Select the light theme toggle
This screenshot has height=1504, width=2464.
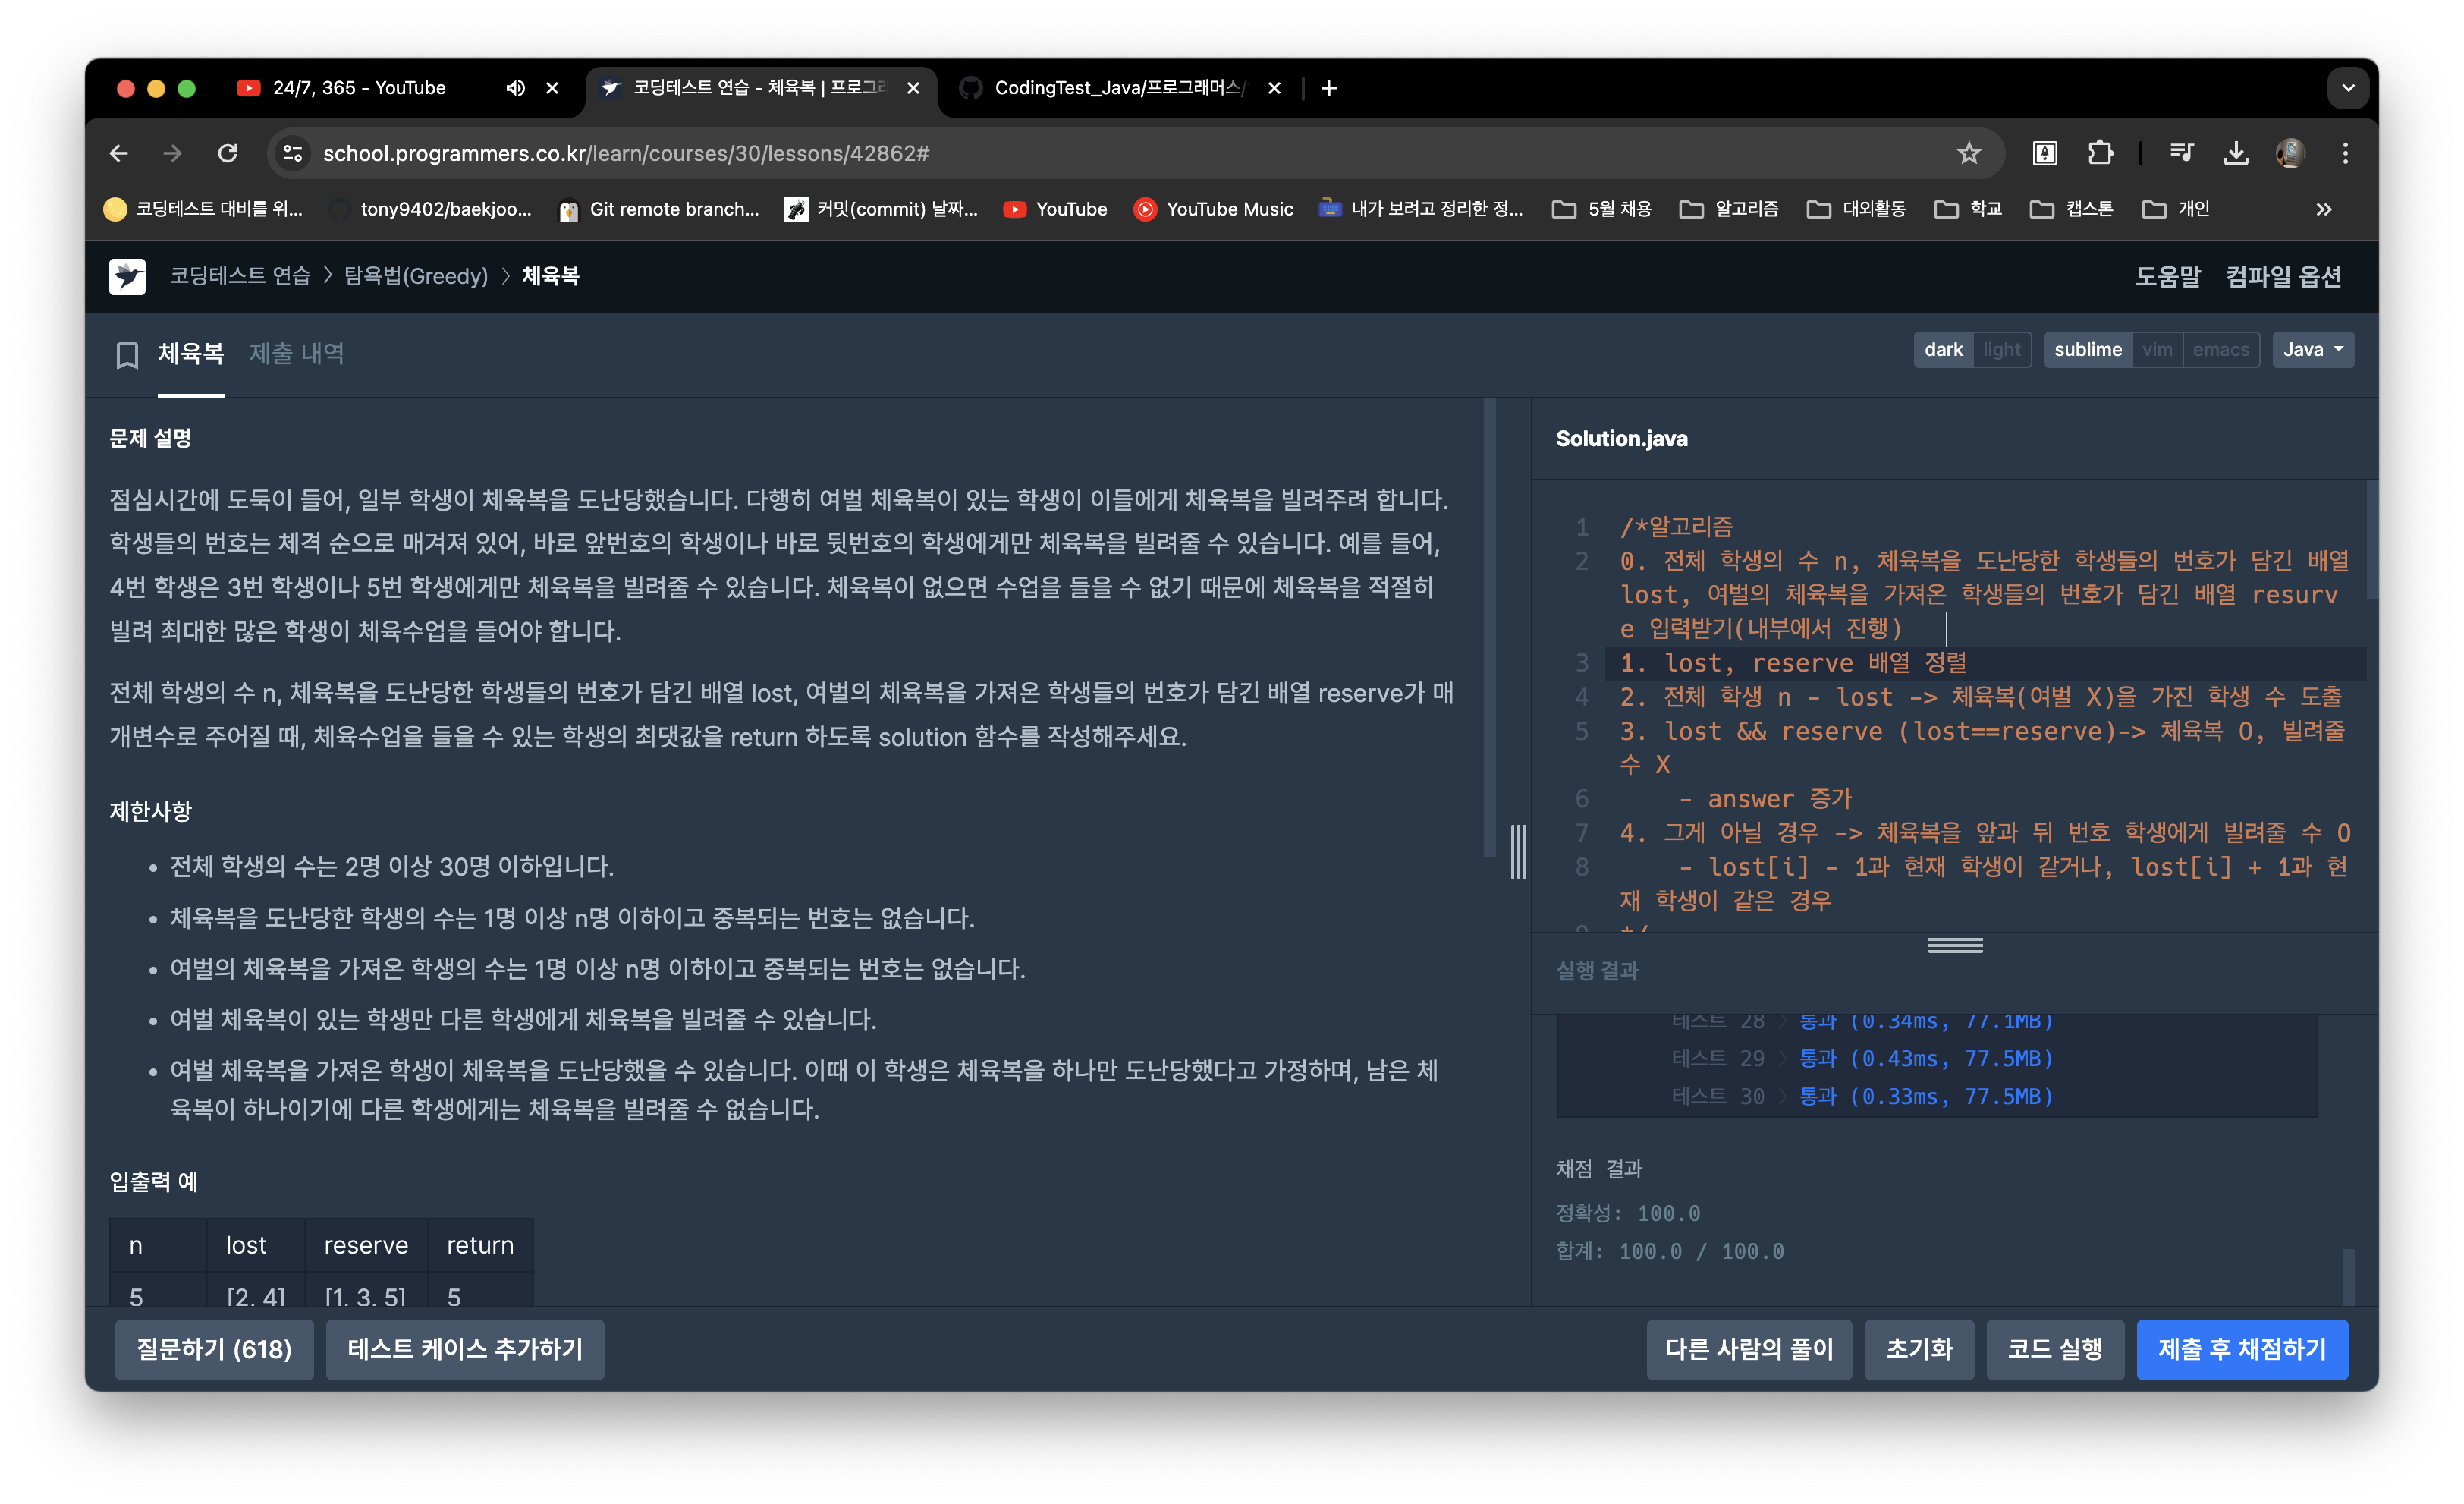point(2001,350)
